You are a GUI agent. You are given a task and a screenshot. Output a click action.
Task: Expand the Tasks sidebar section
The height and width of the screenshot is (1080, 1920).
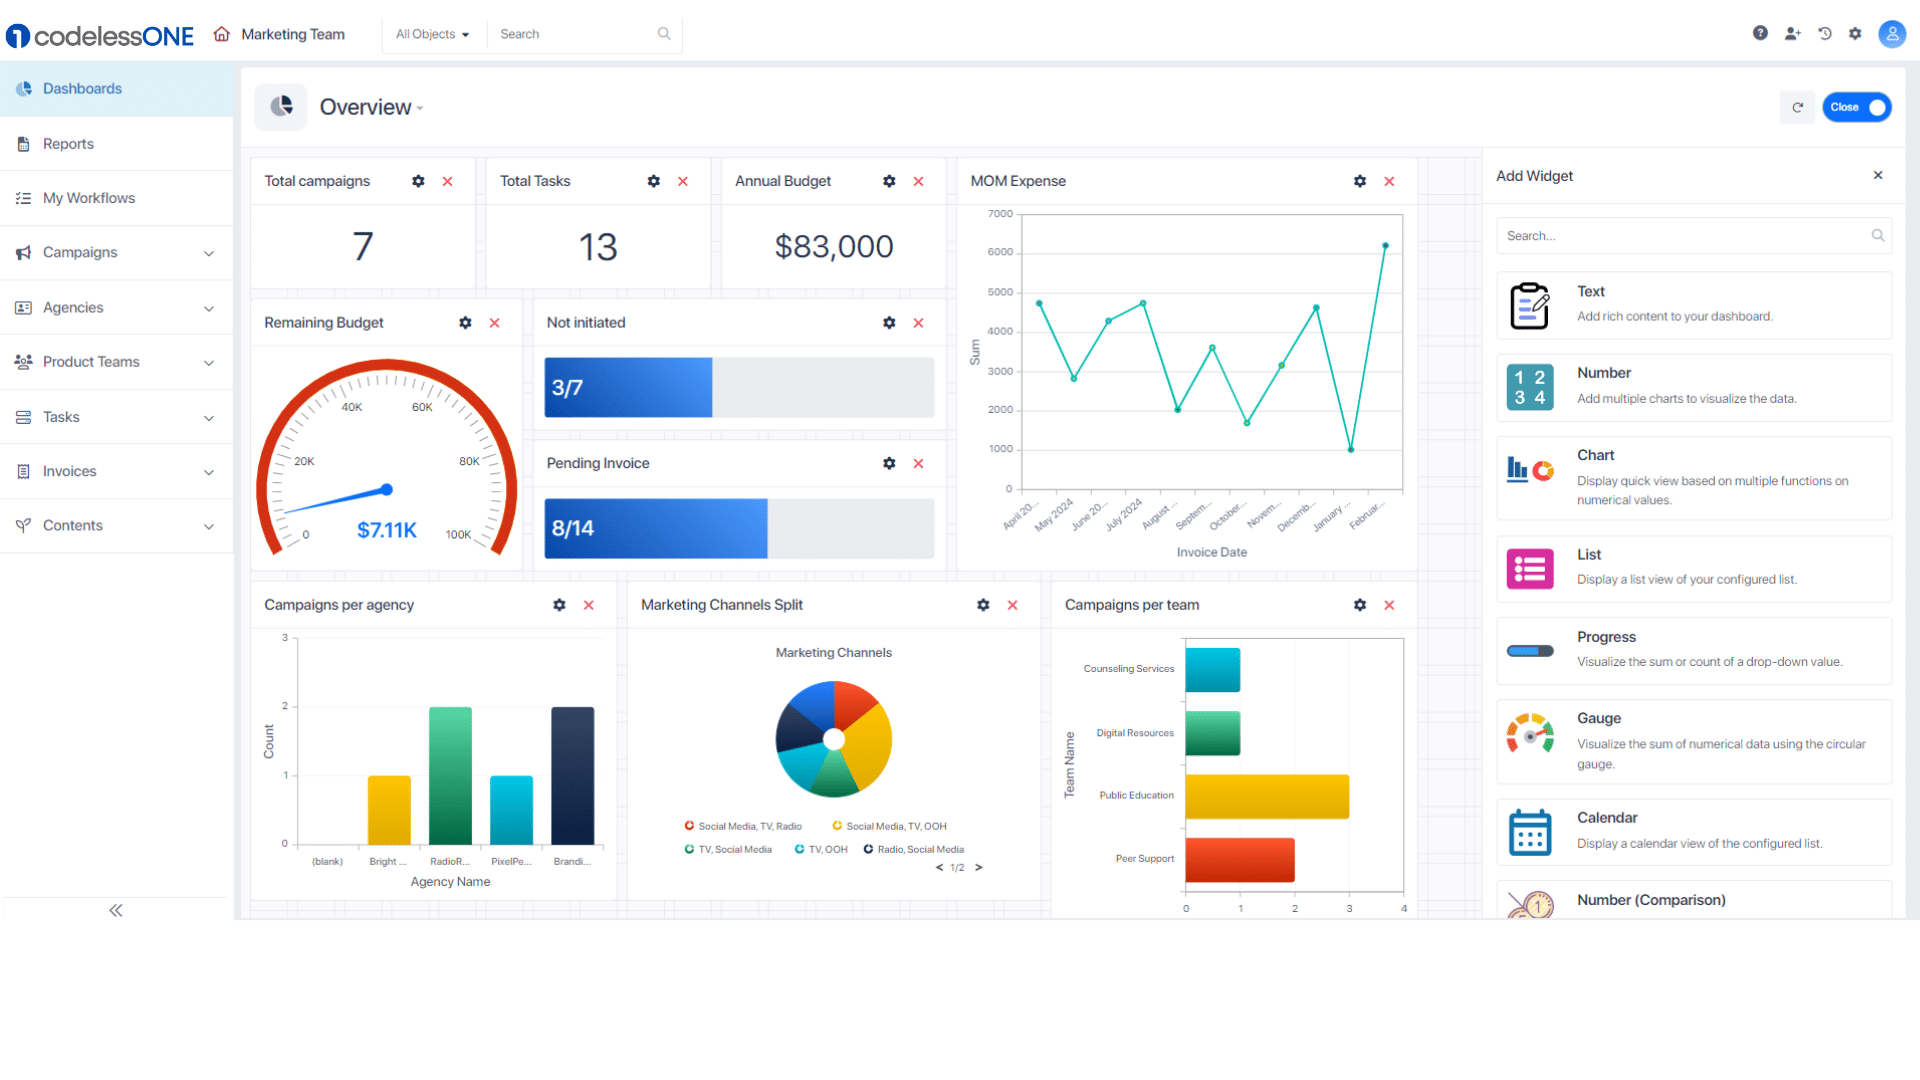coord(210,418)
